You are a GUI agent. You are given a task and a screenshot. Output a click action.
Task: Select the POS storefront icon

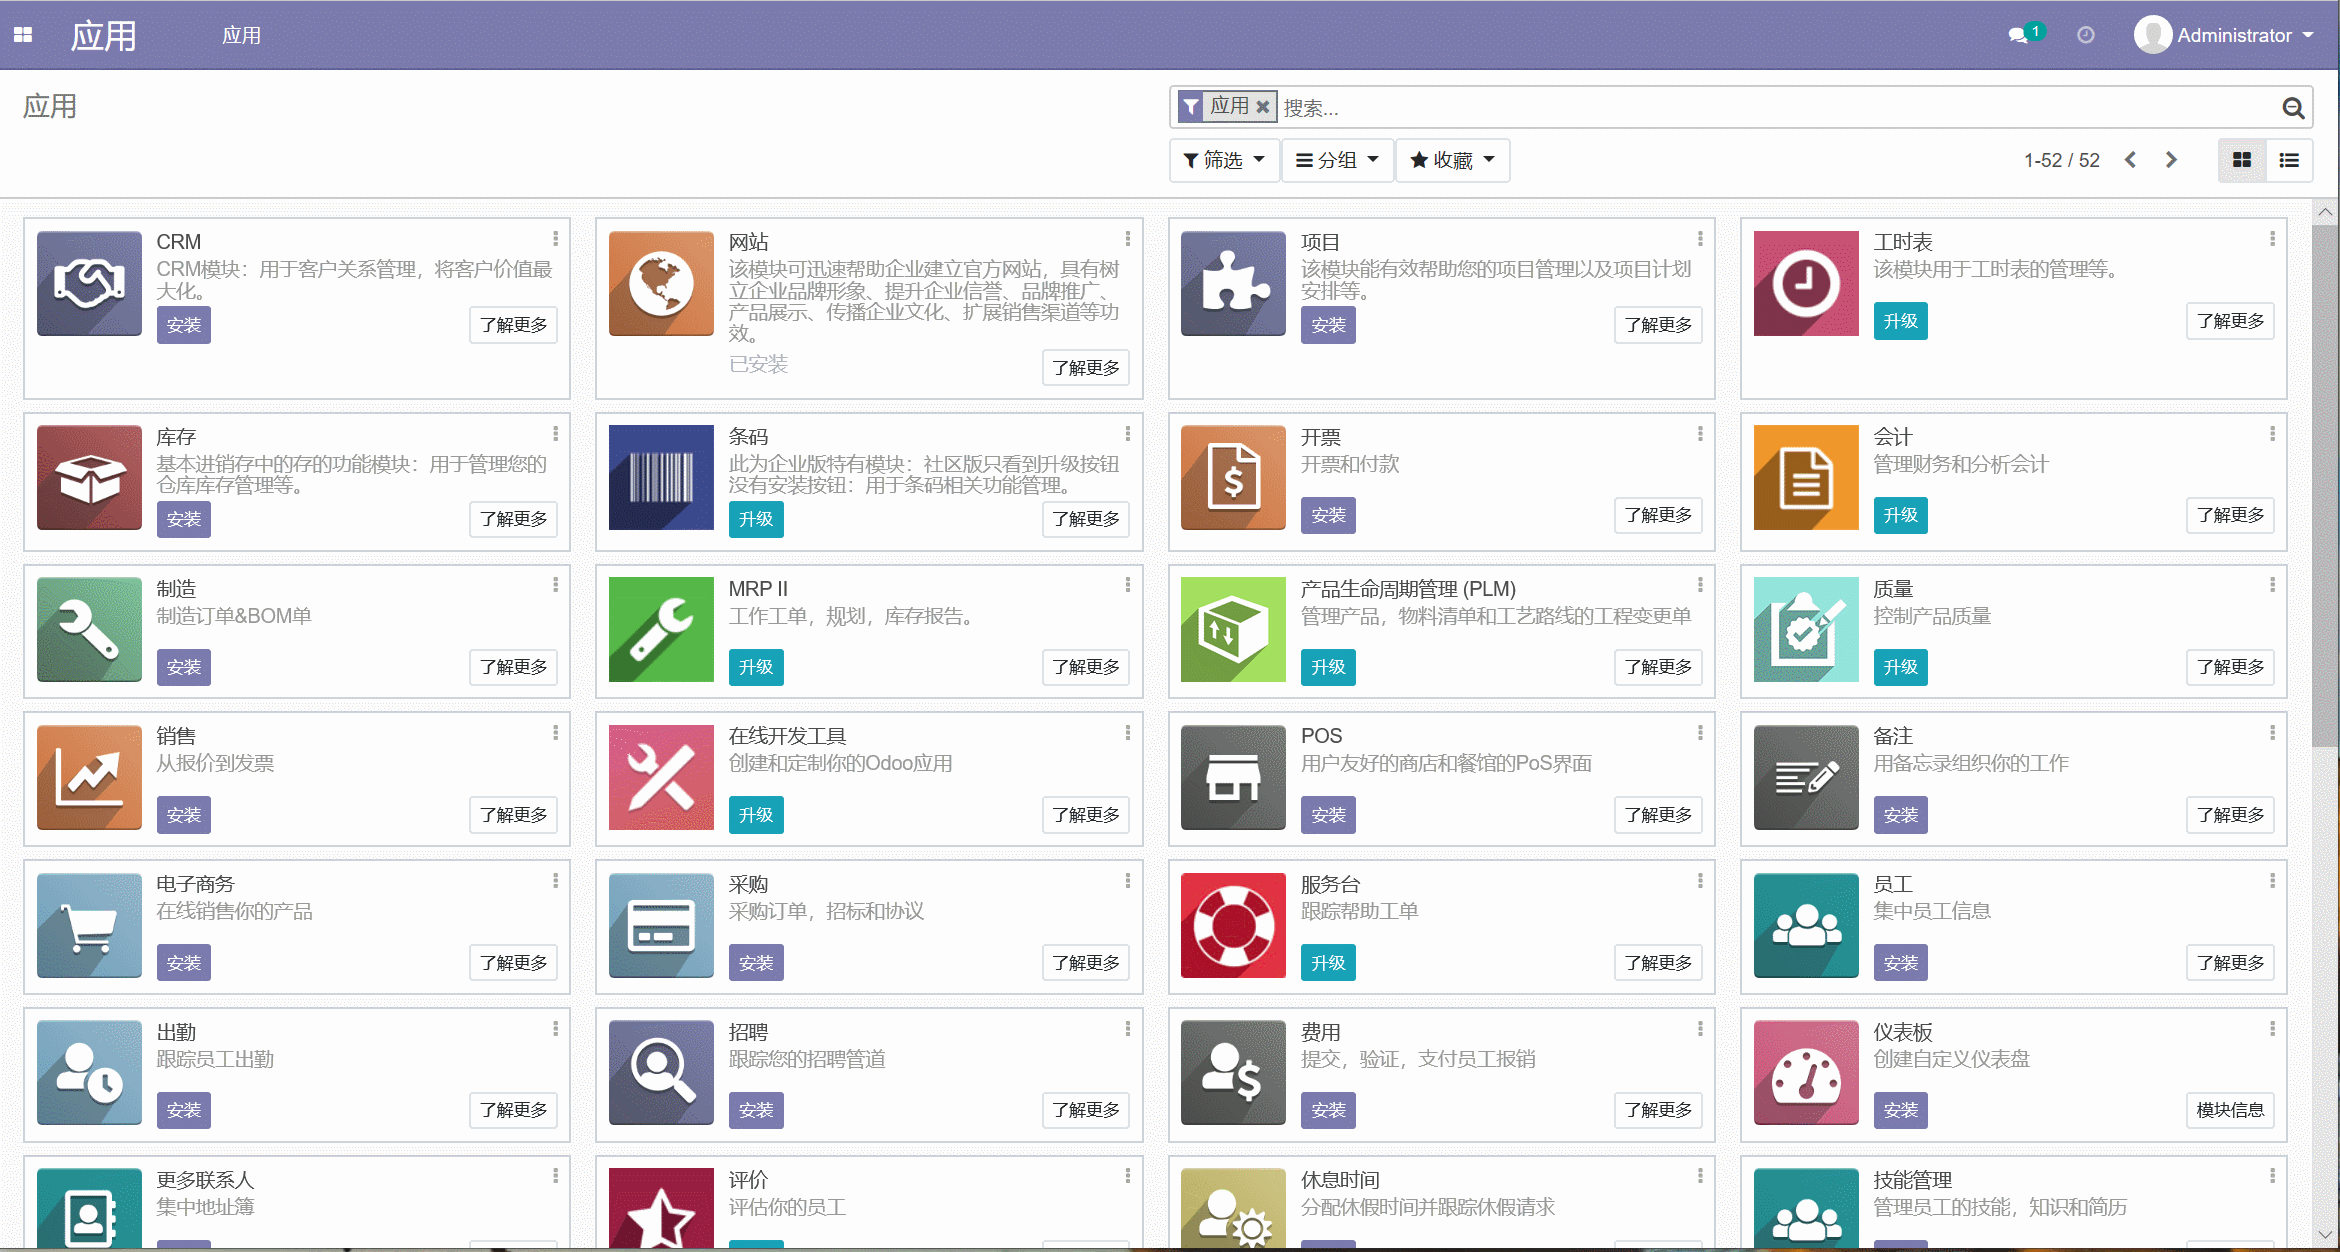[x=1232, y=777]
